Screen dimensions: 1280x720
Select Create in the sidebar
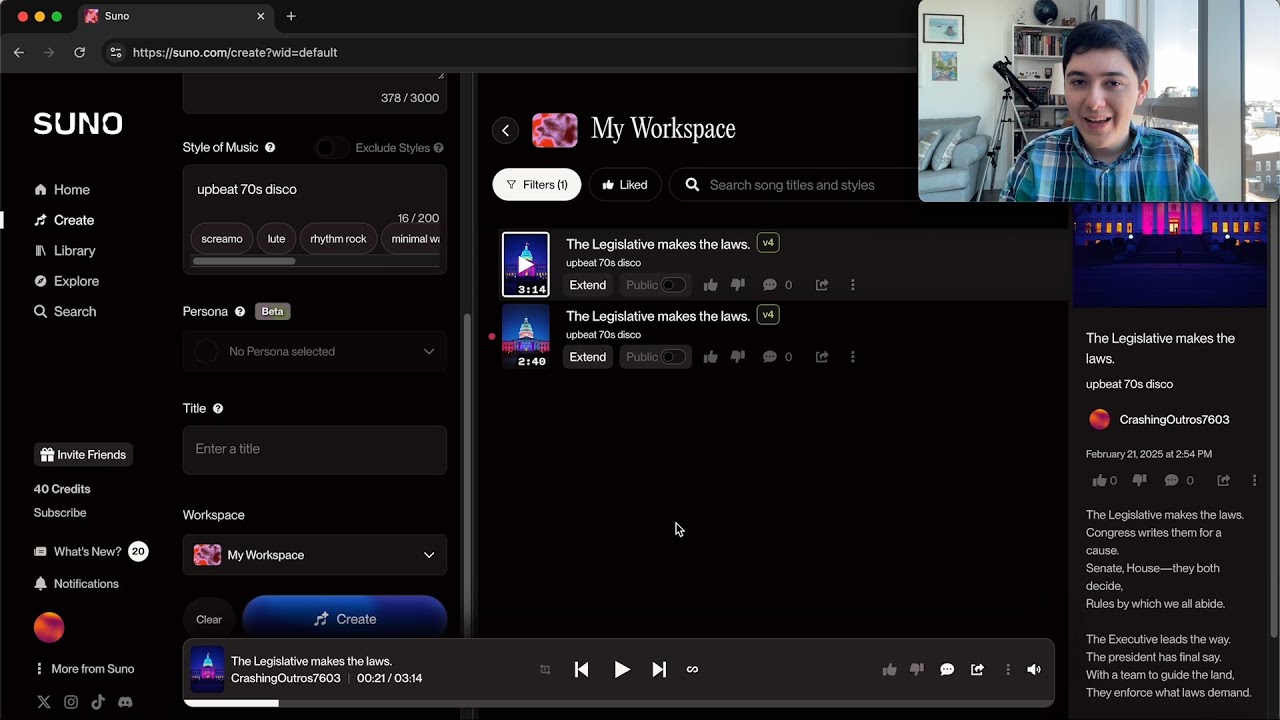click(x=64, y=220)
